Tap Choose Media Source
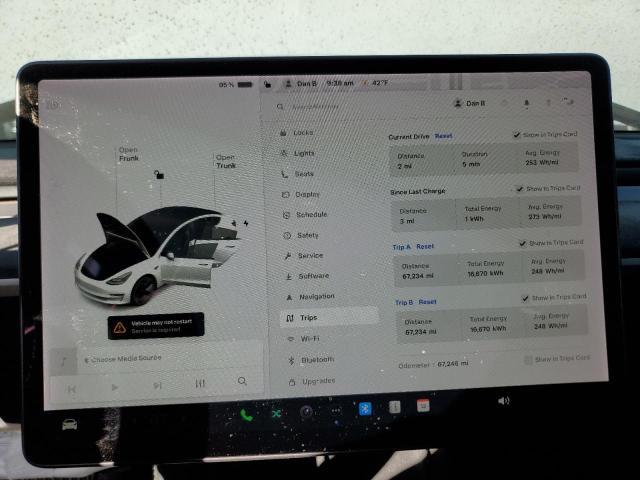Viewport: 640px width, 480px height. pos(123,359)
